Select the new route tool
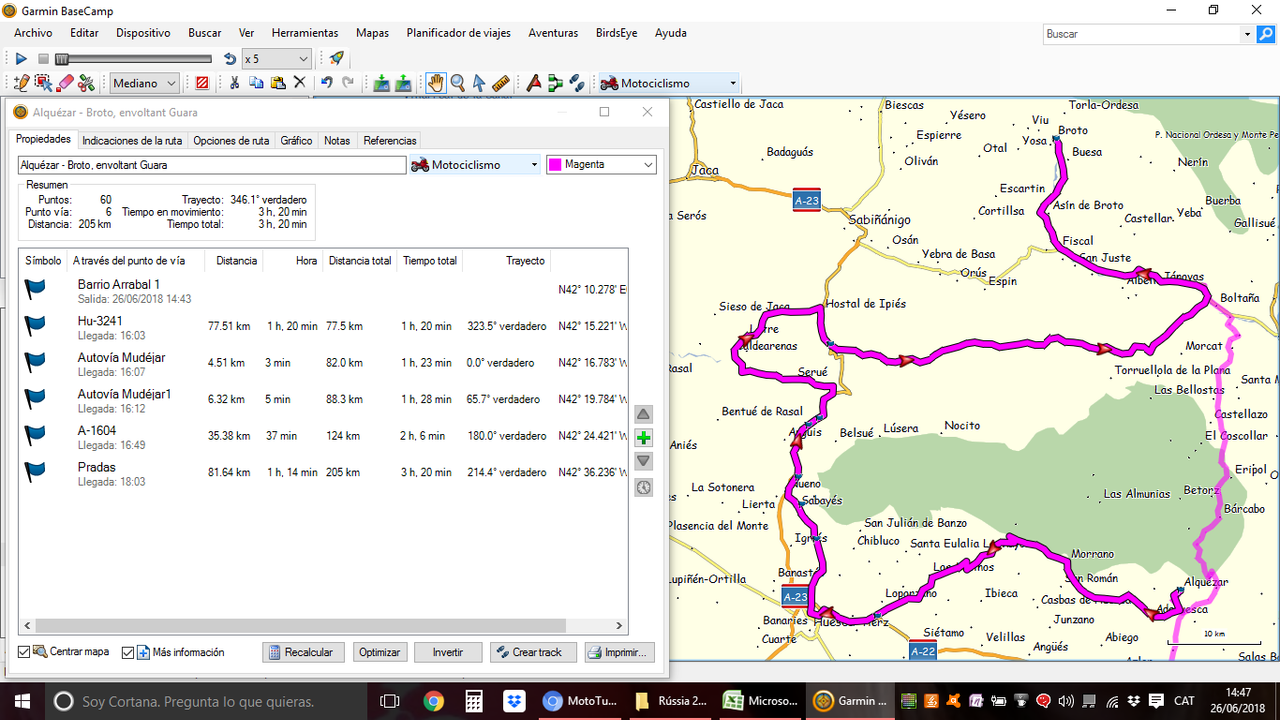The height and width of the screenshot is (720, 1280). (555, 83)
